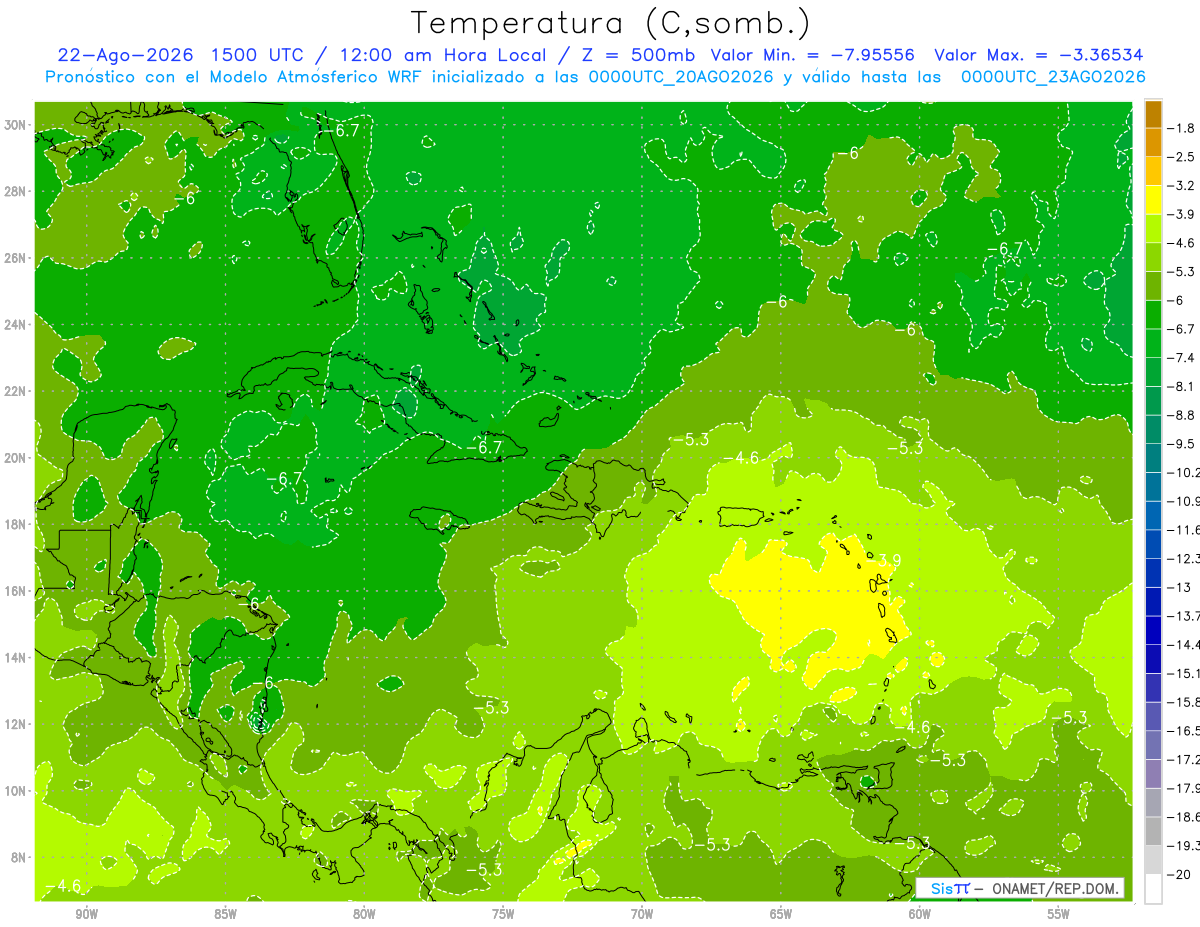Click the colorbar value "-7.4"

(1181, 358)
